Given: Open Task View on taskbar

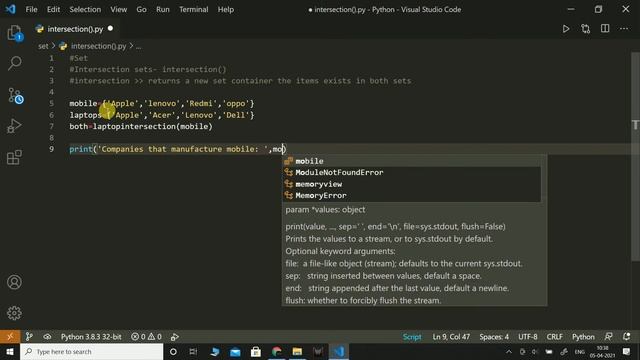Looking at the screenshot, I should (x=193, y=351).
